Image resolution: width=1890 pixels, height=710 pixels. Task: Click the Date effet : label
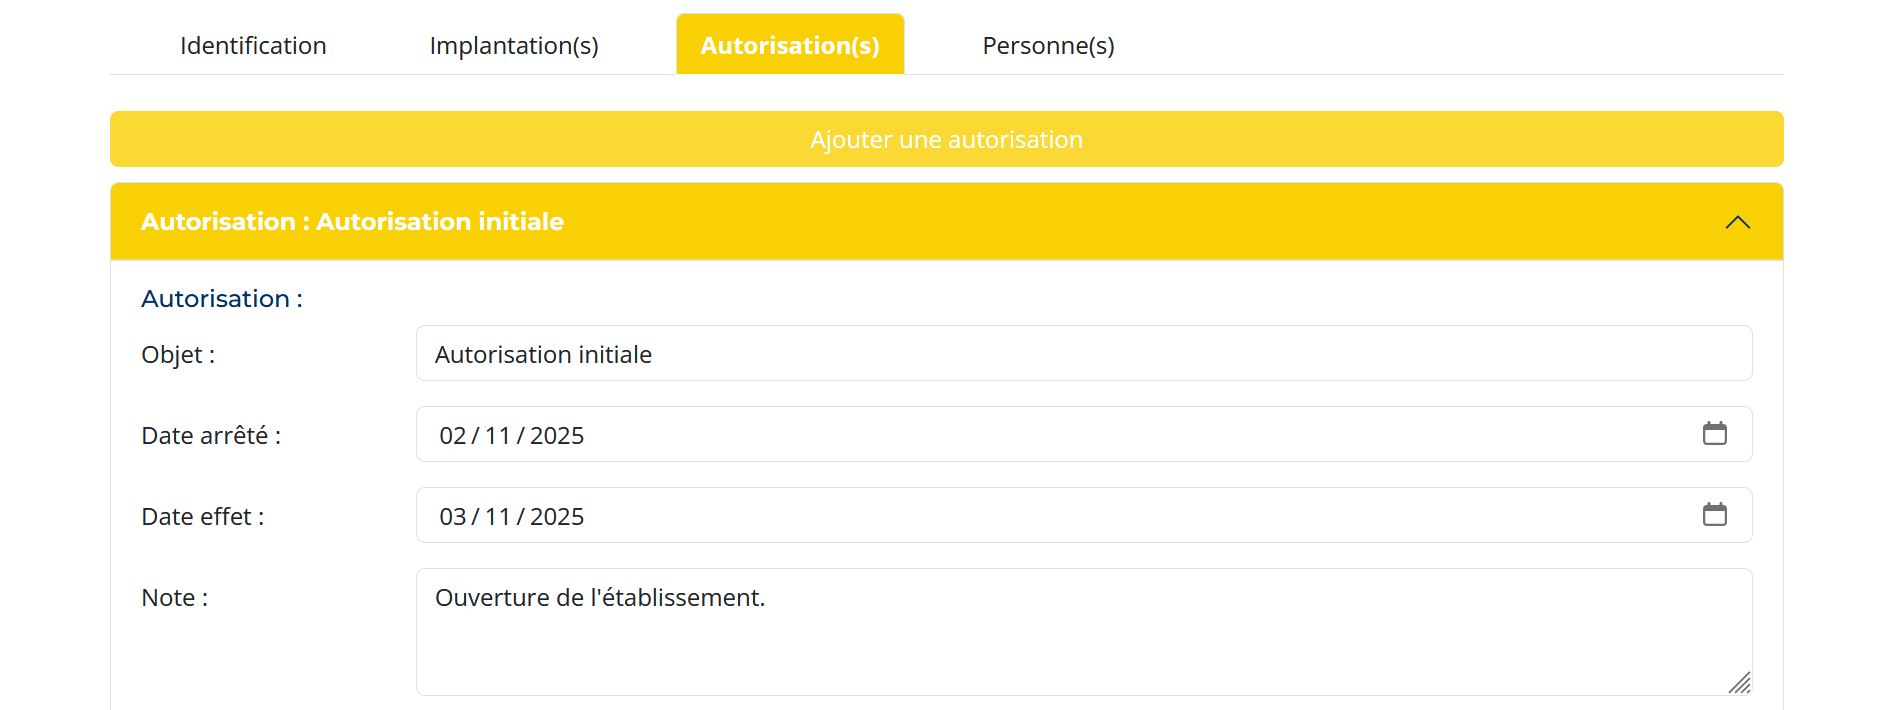tap(203, 517)
